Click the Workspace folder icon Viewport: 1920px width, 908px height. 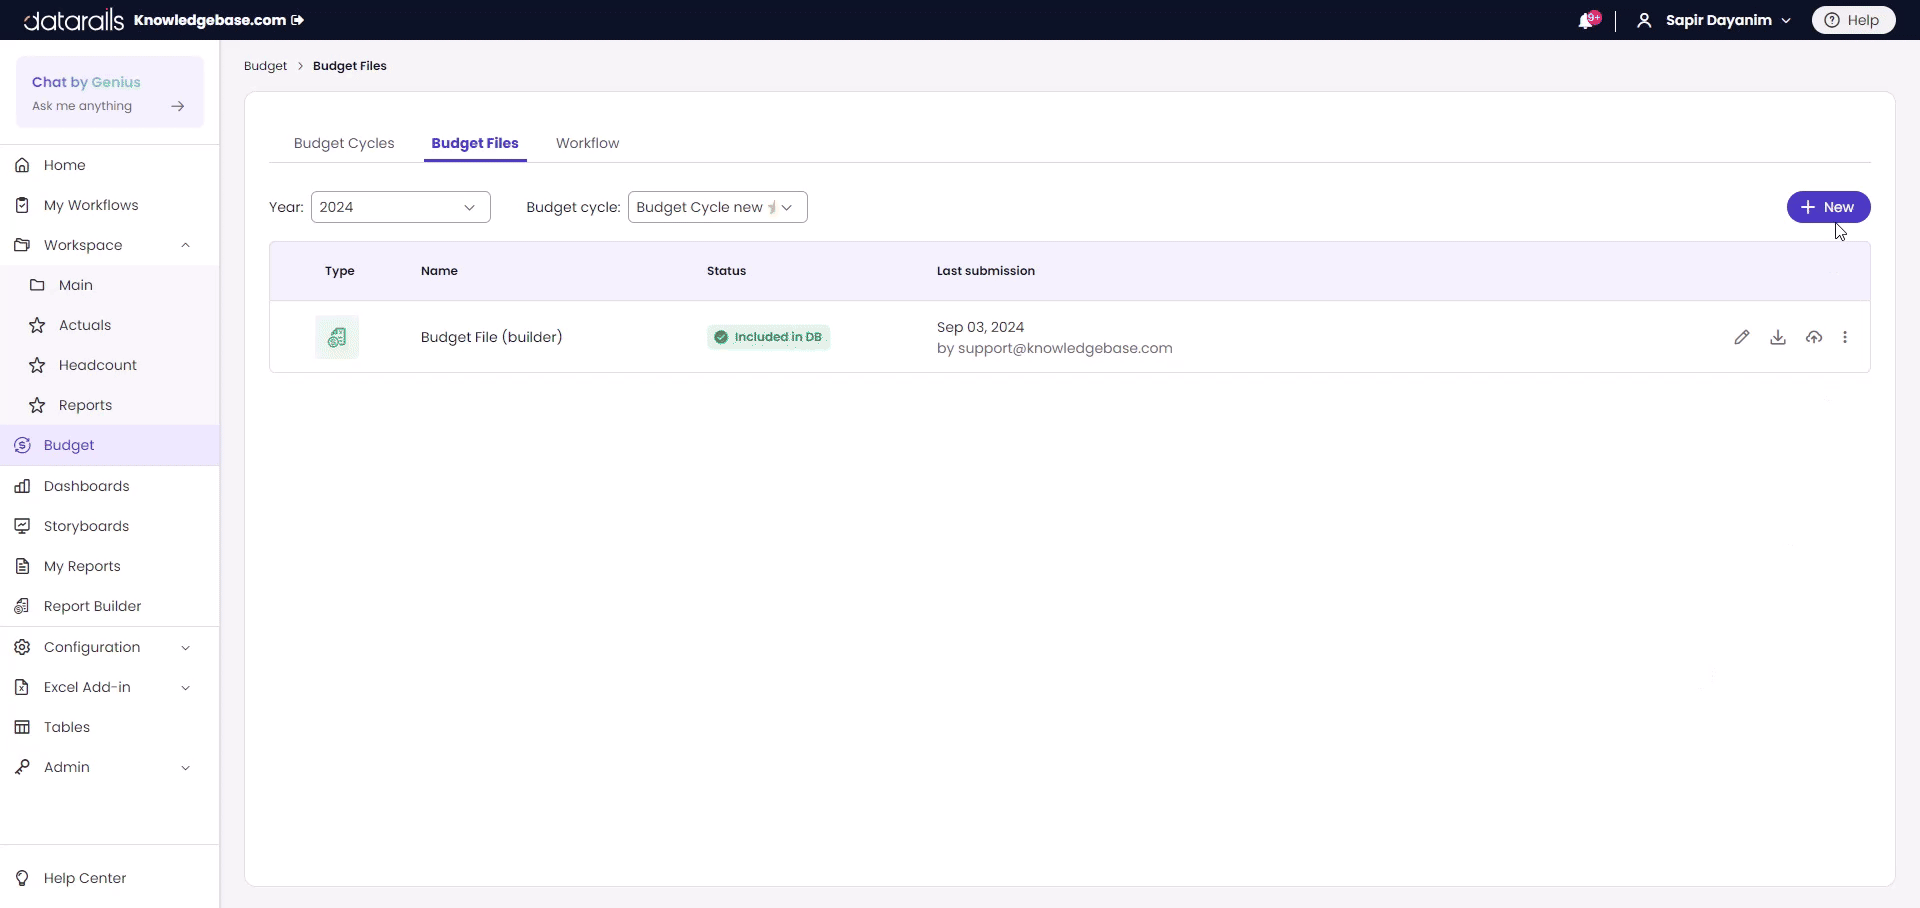pos(22,245)
